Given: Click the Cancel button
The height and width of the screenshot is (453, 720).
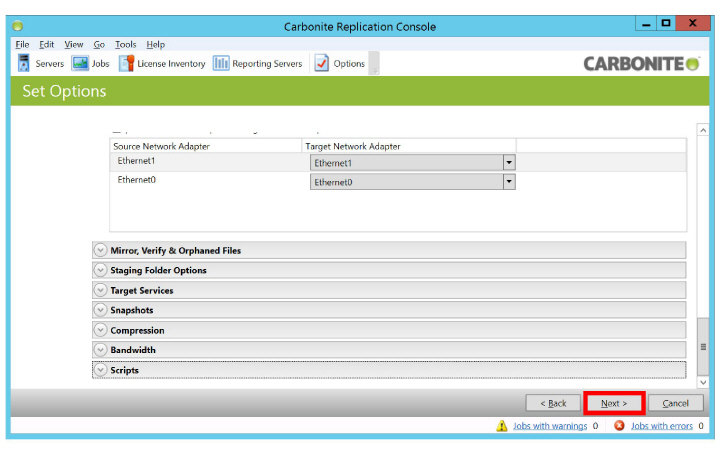Looking at the screenshot, I should (x=675, y=403).
